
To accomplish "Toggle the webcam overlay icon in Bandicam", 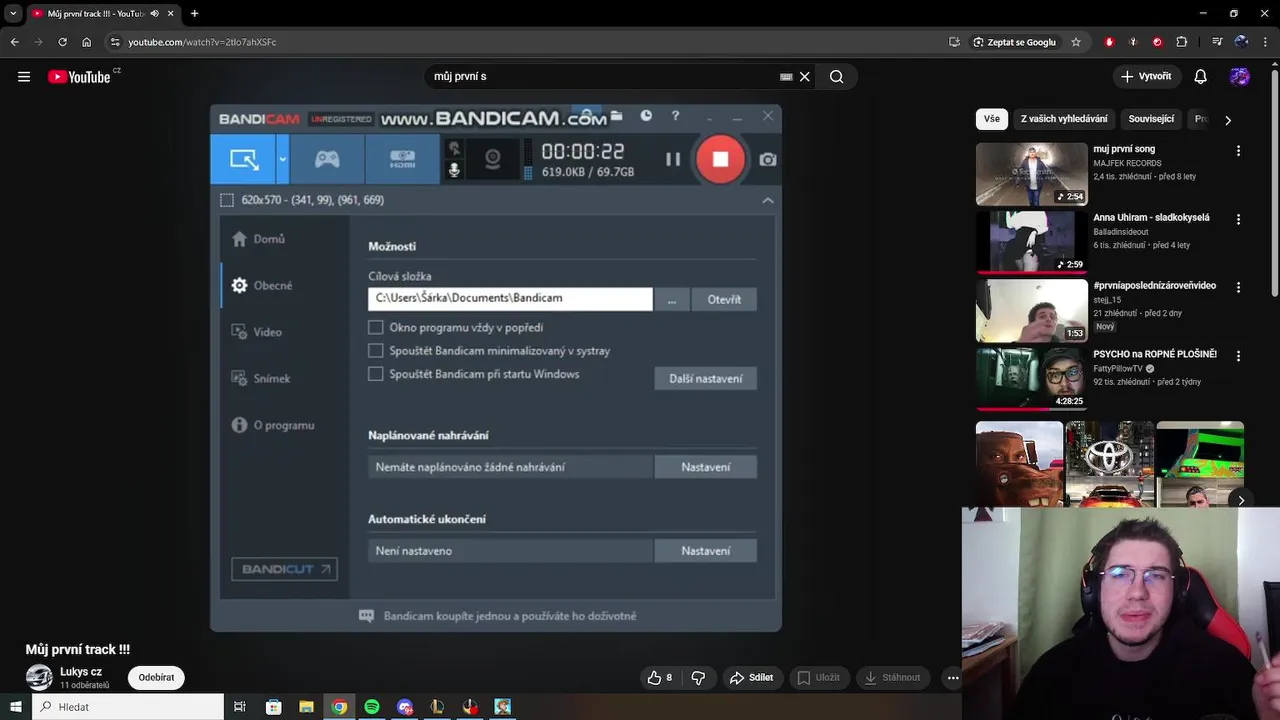I will [492, 159].
